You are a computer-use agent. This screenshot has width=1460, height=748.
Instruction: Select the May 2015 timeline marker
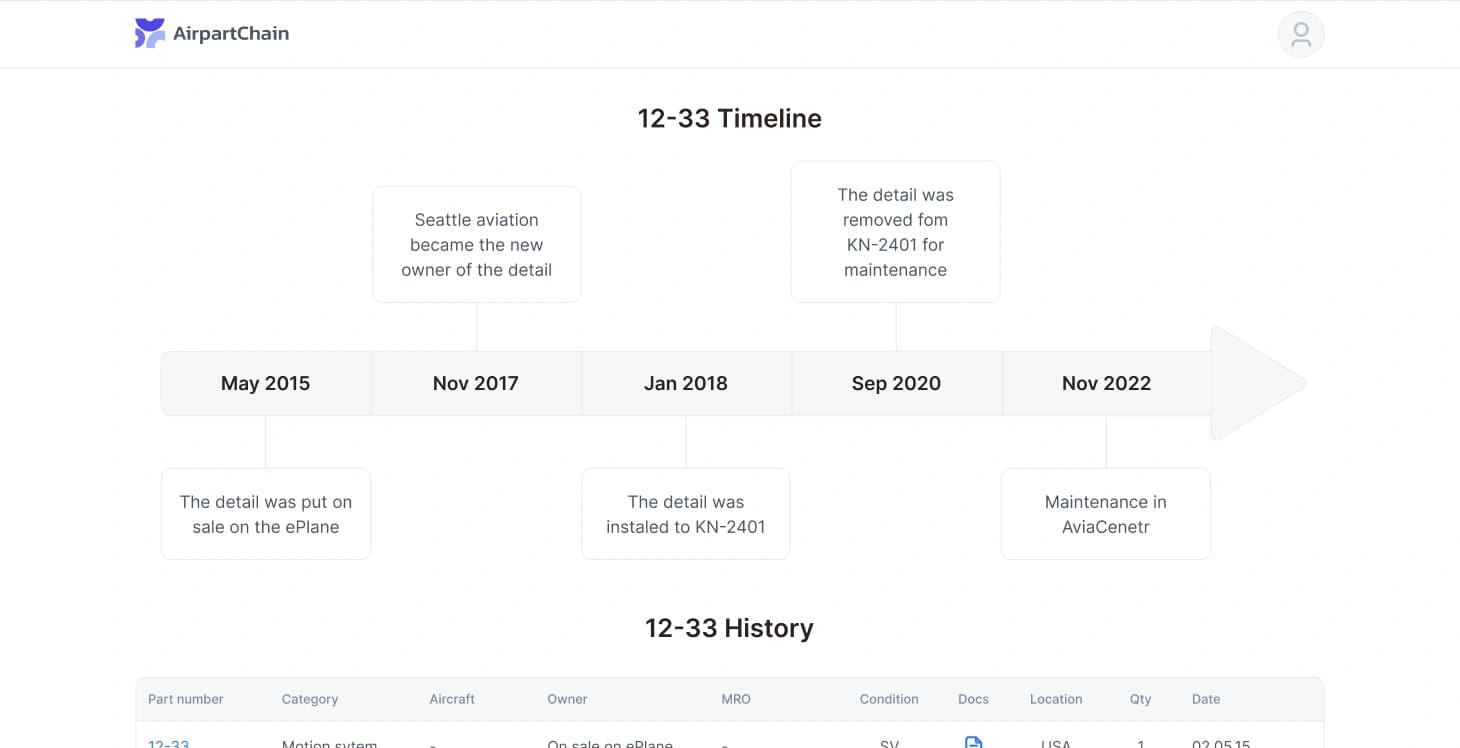(265, 383)
